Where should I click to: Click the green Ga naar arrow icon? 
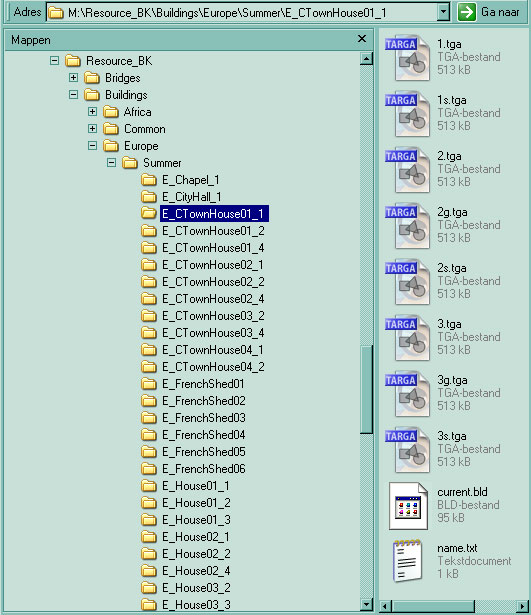click(467, 12)
